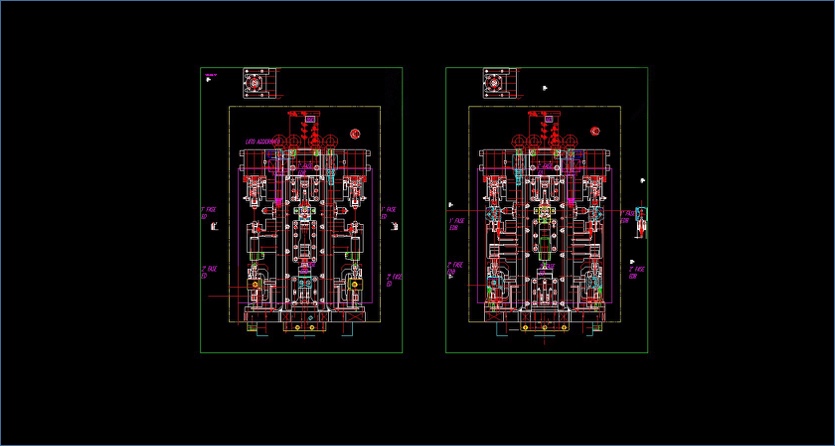Click the flange detail view in left drawing
Viewport: 835px width, 446px height.
click(257, 83)
